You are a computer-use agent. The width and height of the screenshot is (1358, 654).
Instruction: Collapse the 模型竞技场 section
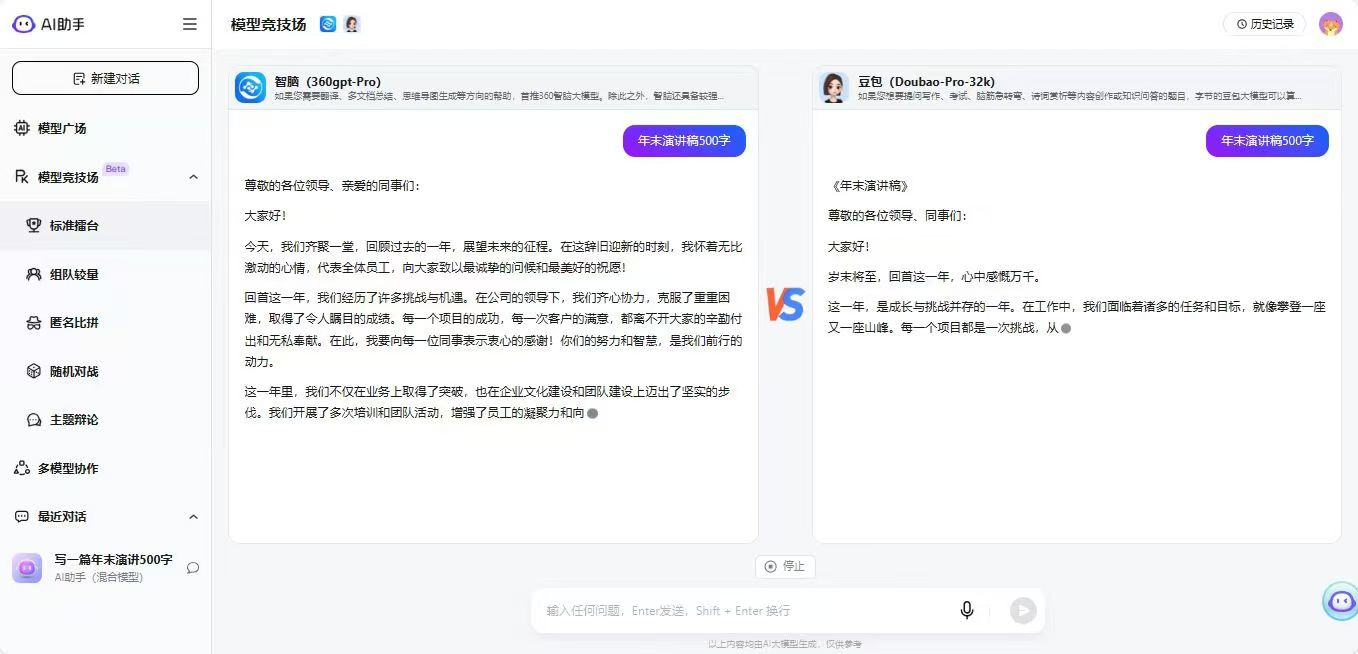(x=194, y=176)
